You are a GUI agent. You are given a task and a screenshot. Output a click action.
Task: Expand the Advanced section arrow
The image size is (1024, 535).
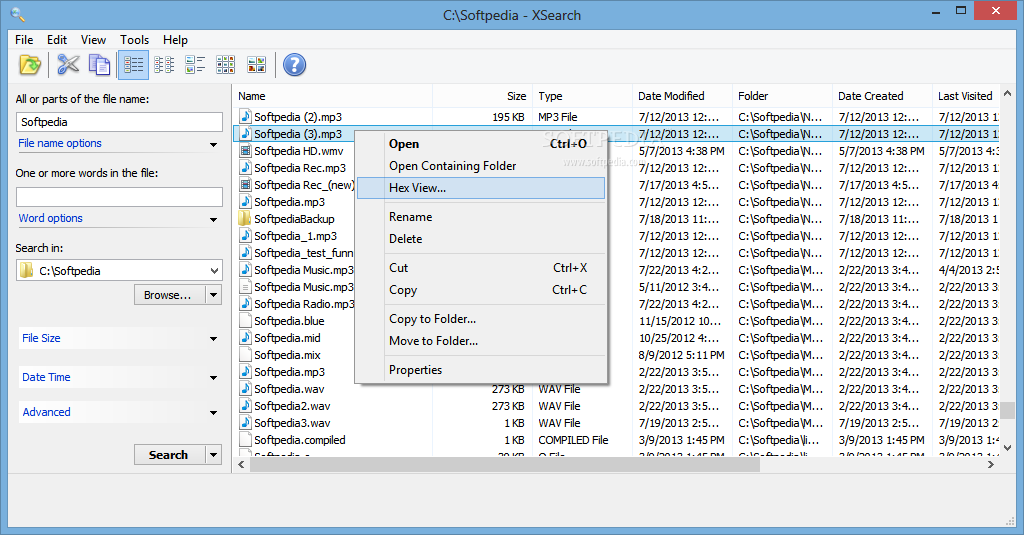pyautogui.click(x=214, y=413)
